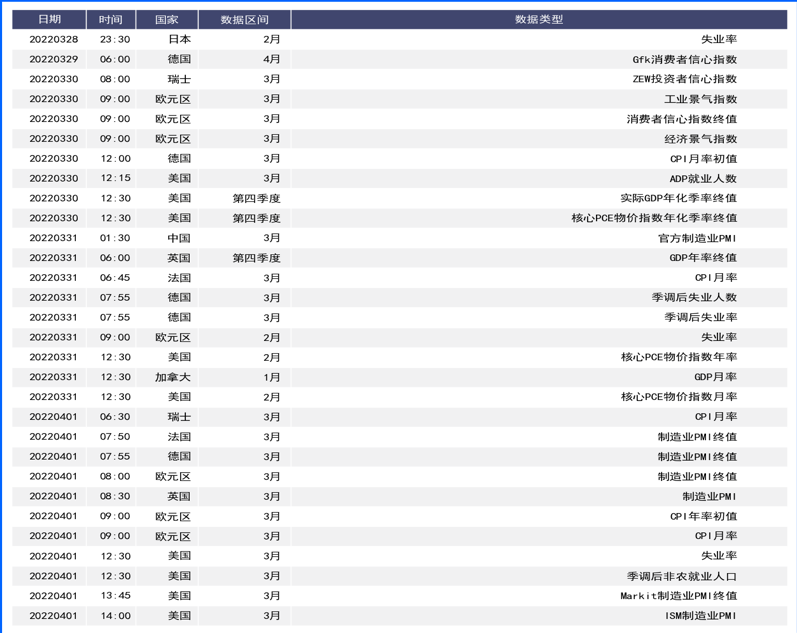Click the 时间 column header

(x=111, y=19)
